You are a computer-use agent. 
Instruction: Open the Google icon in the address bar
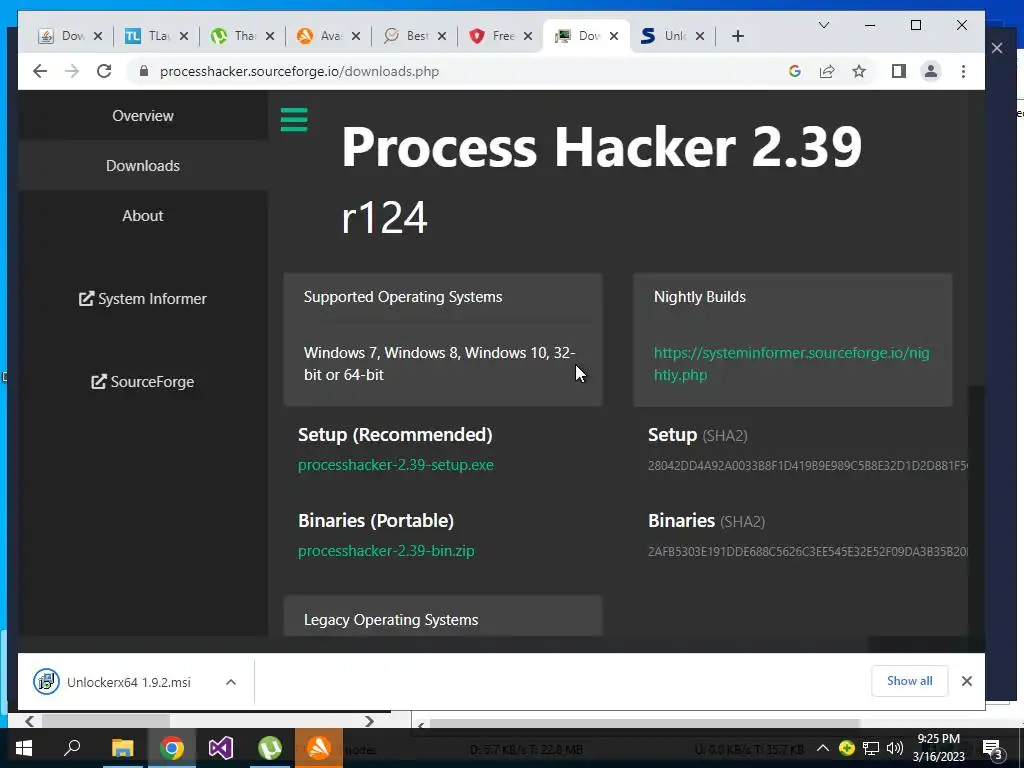[795, 71]
